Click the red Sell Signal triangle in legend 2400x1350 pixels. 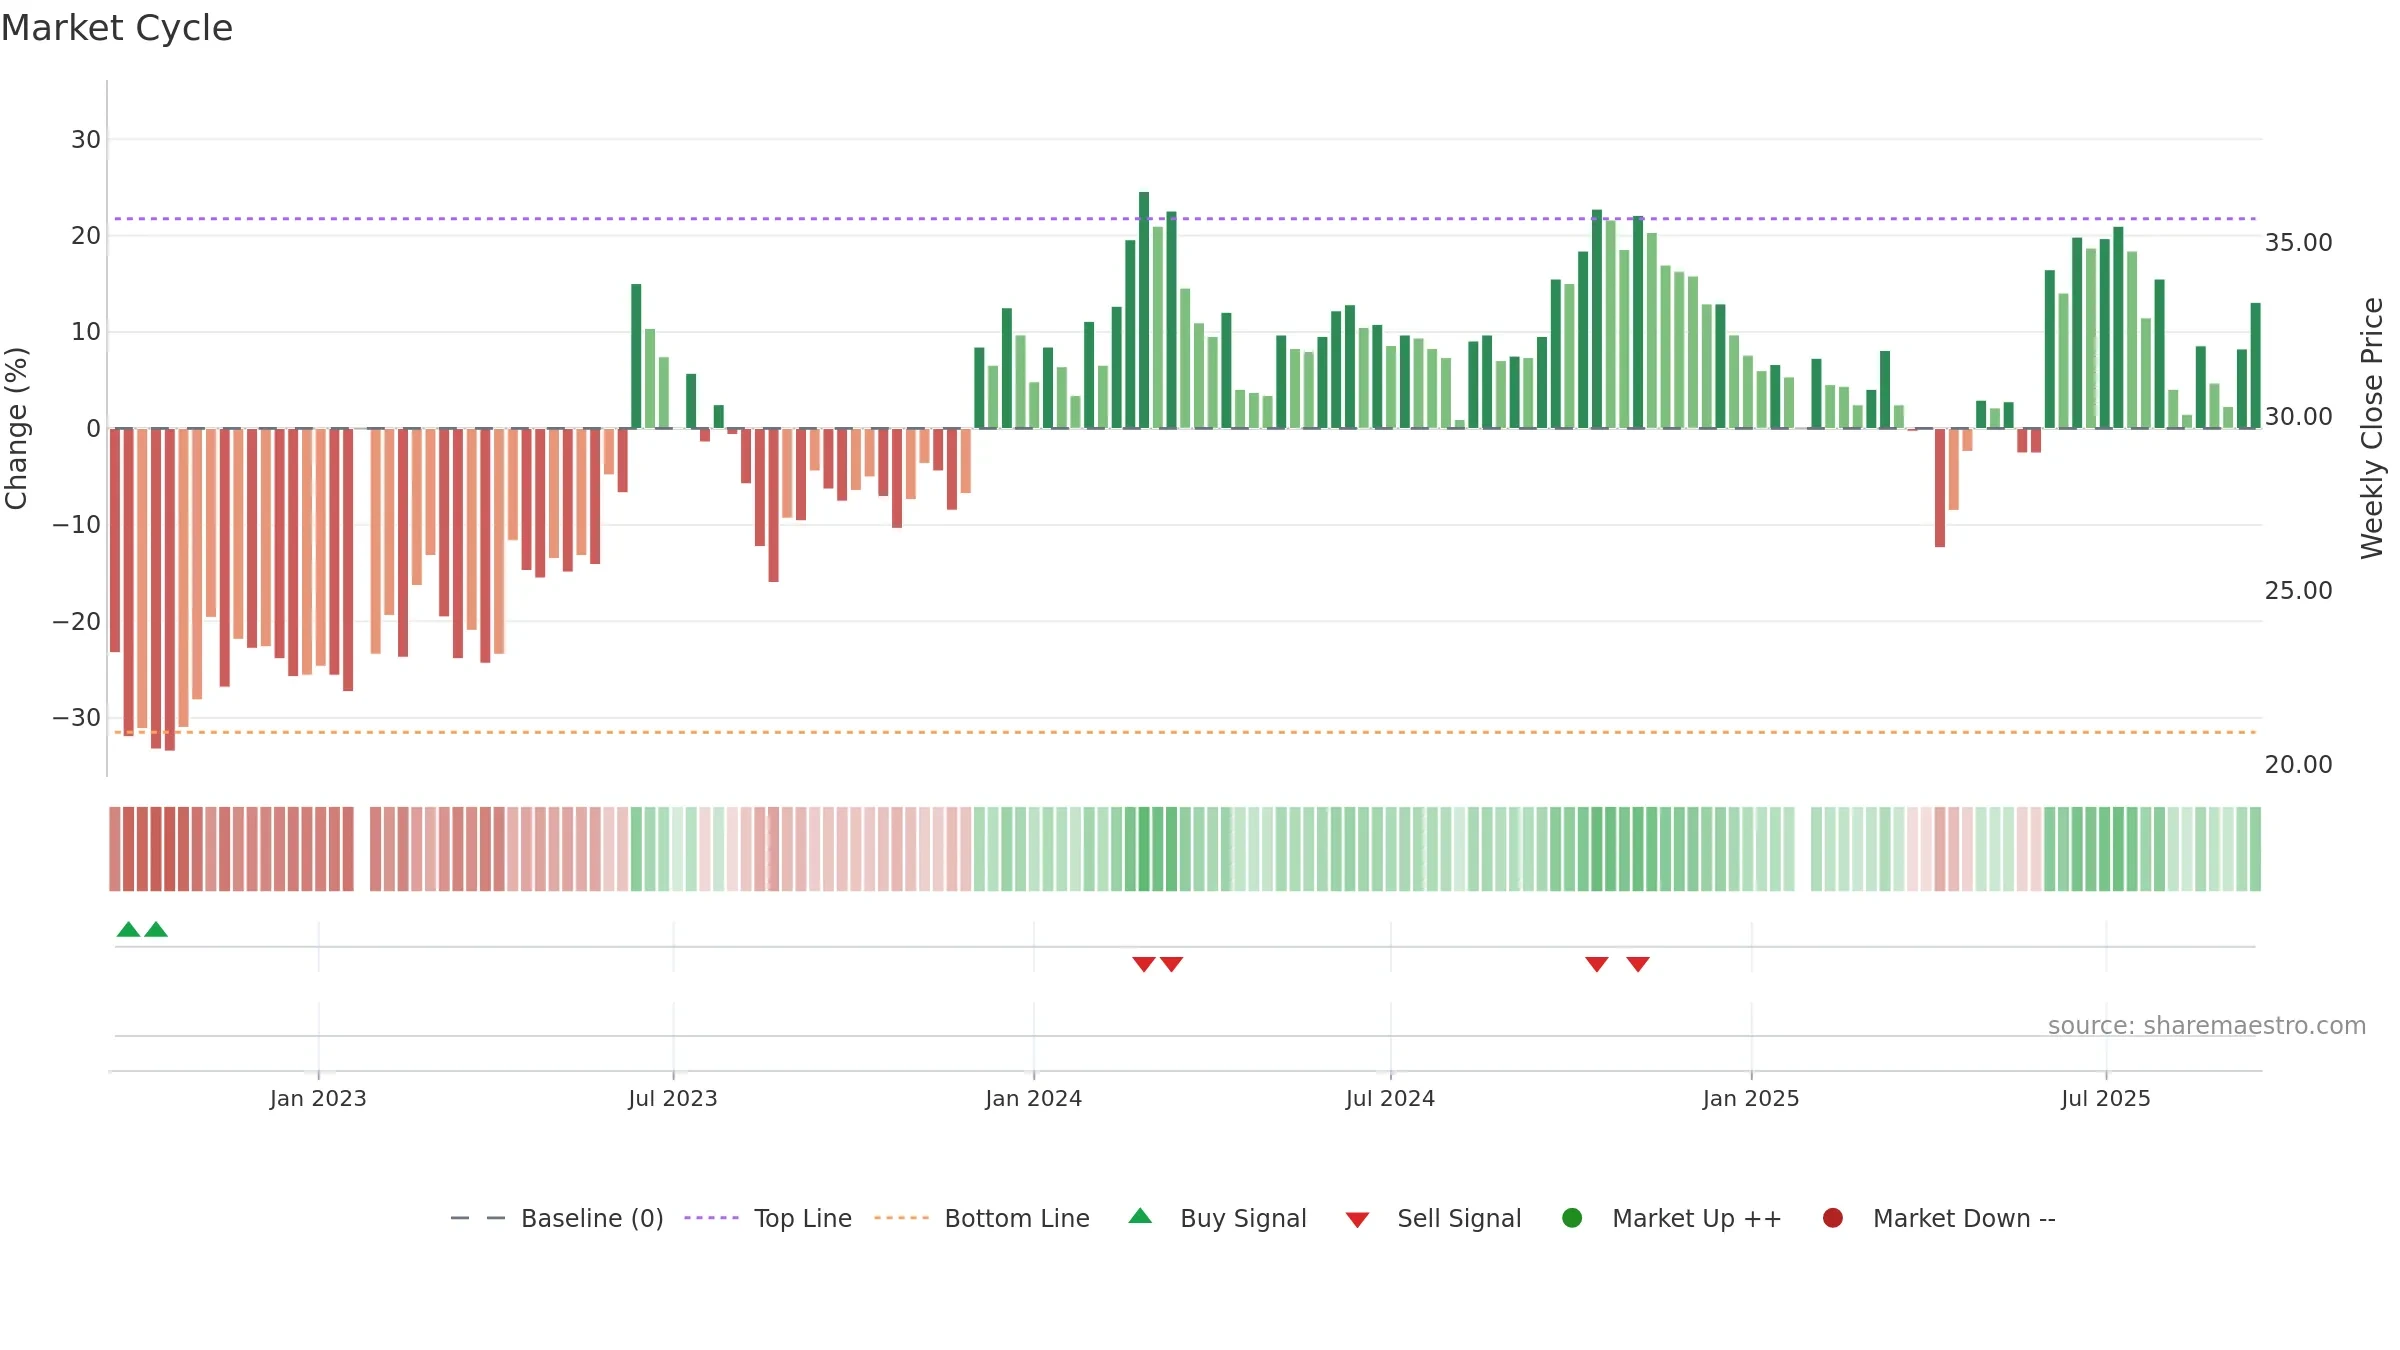coord(1357,1220)
